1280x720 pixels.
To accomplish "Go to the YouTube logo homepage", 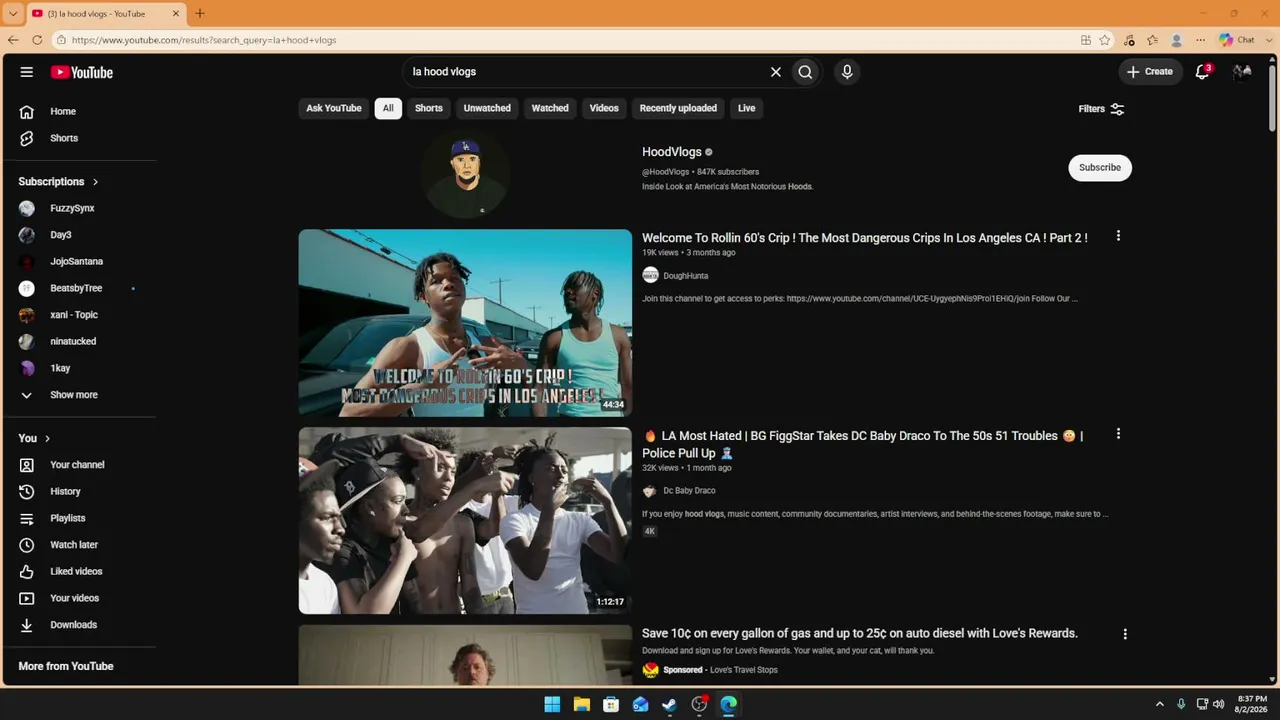I will (82, 72).
